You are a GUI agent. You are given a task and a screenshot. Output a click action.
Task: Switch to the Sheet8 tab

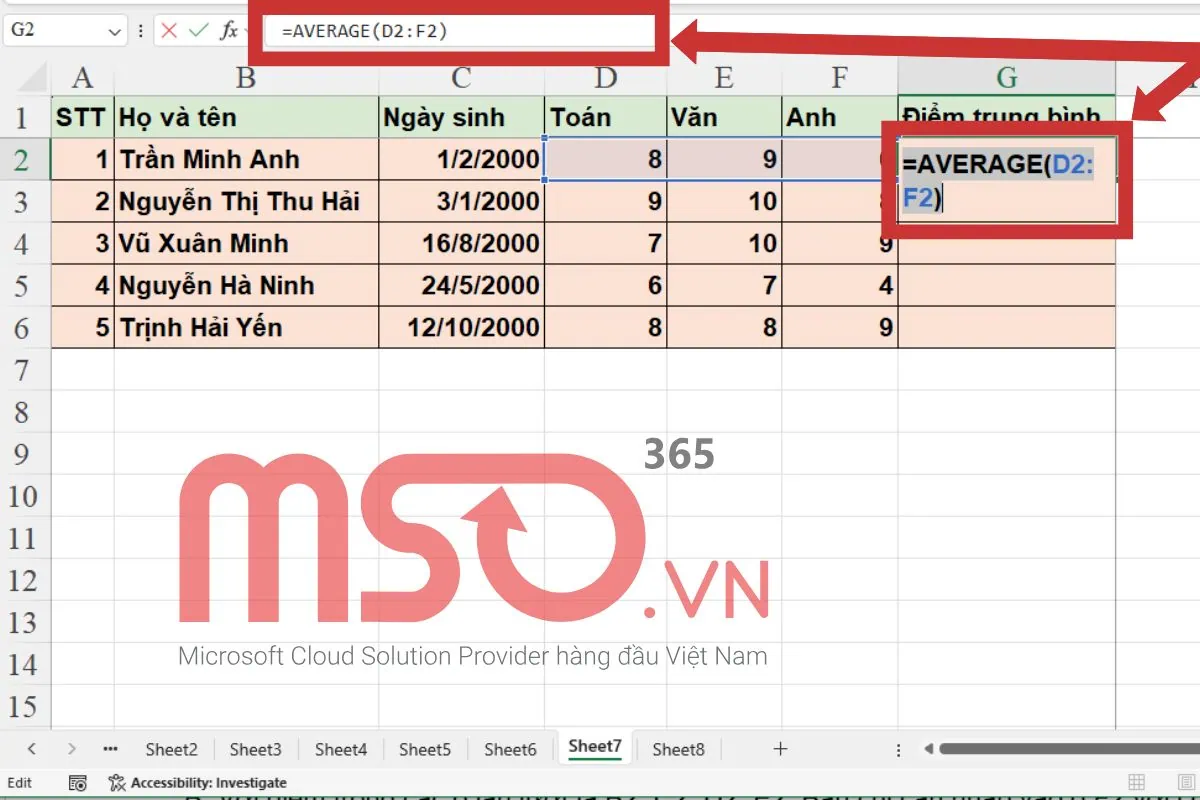coord(678,748)
